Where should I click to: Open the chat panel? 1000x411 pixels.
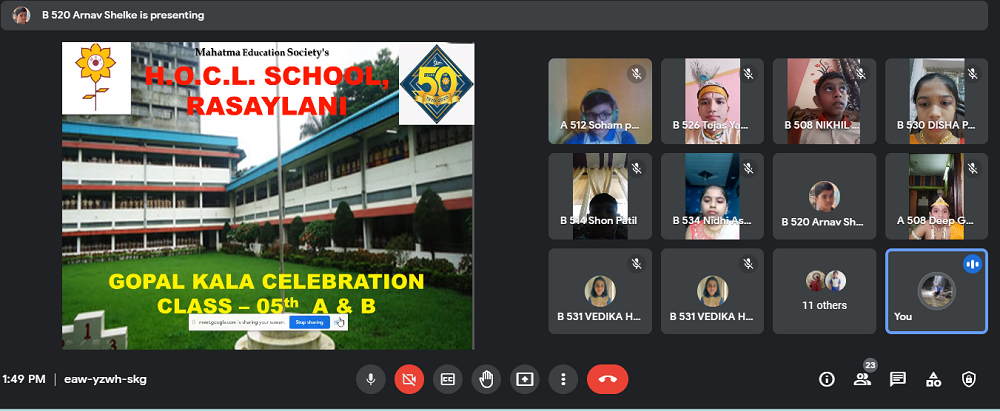pos(897,379)
